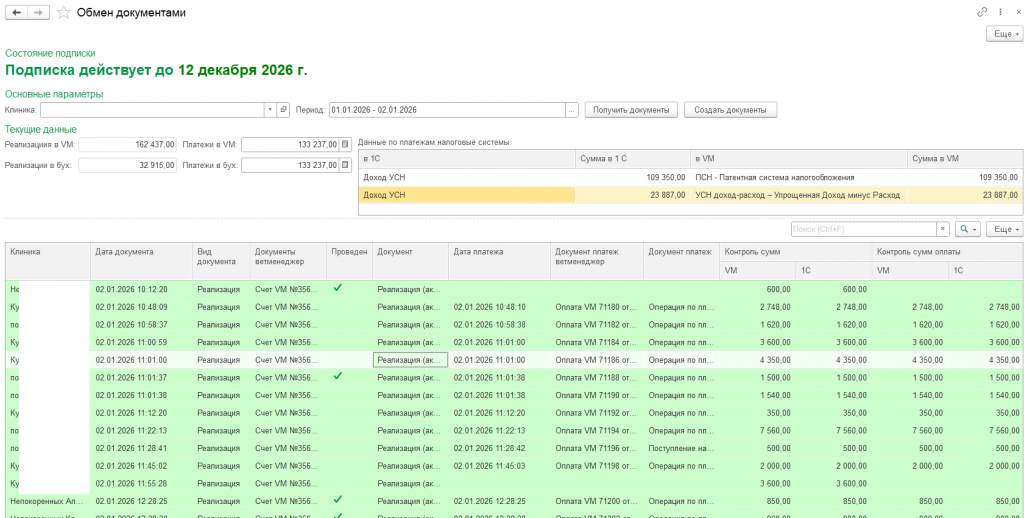The width and height of the screenshot is (1024, 518).
Task: Open the top Еще menu
Action: (x=1004, y=34)
